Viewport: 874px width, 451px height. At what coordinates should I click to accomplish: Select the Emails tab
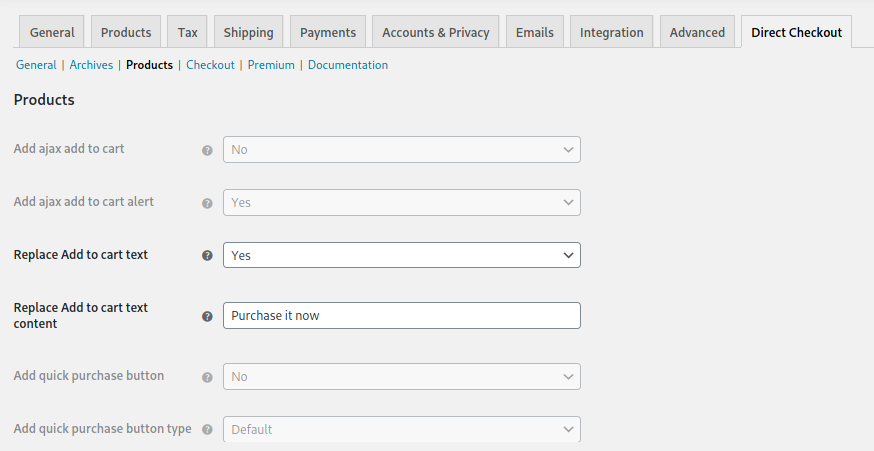click(535, 32)
